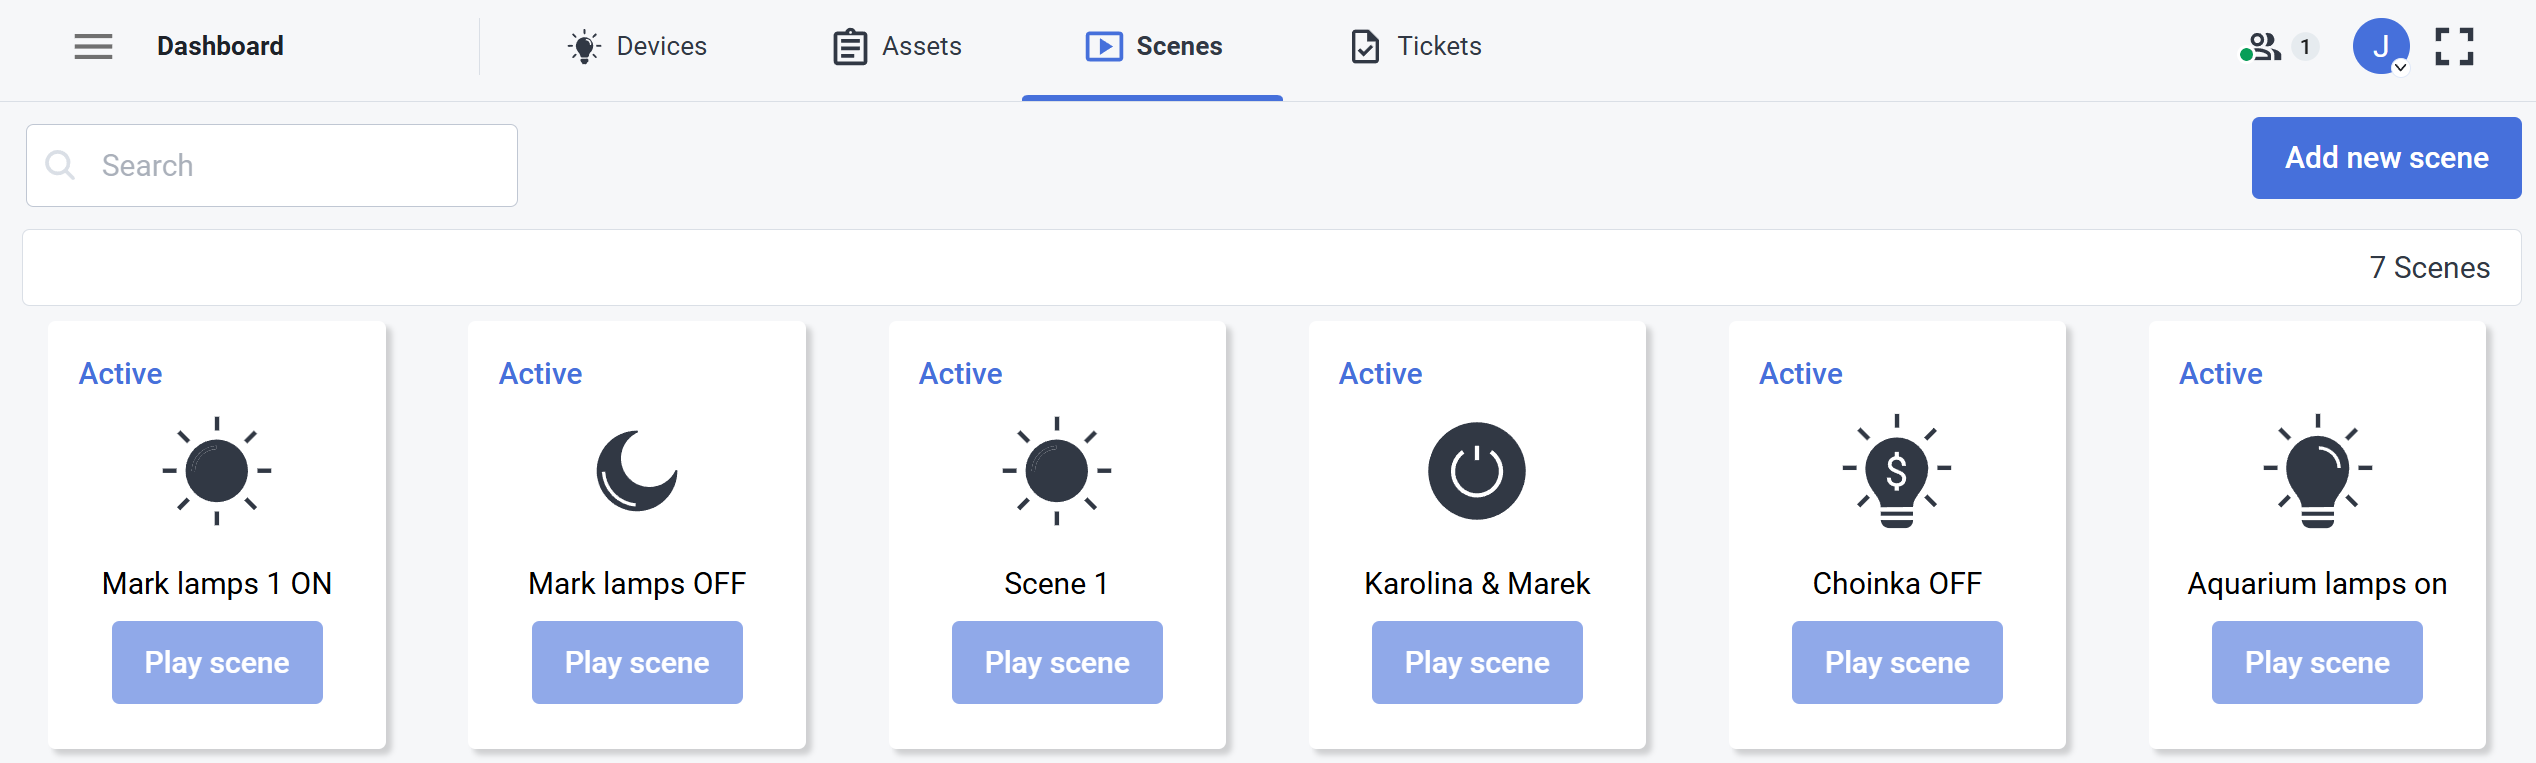Click the moon icon of Mark lamps OFF
Screen dimensions: 2536x763
pyautogui.click(x=637, y=470)
